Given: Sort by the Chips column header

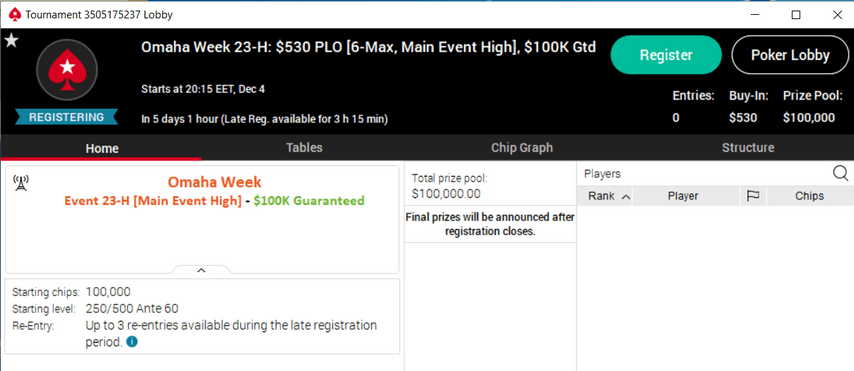Looking at the screenshot, I should coord(809,196).
